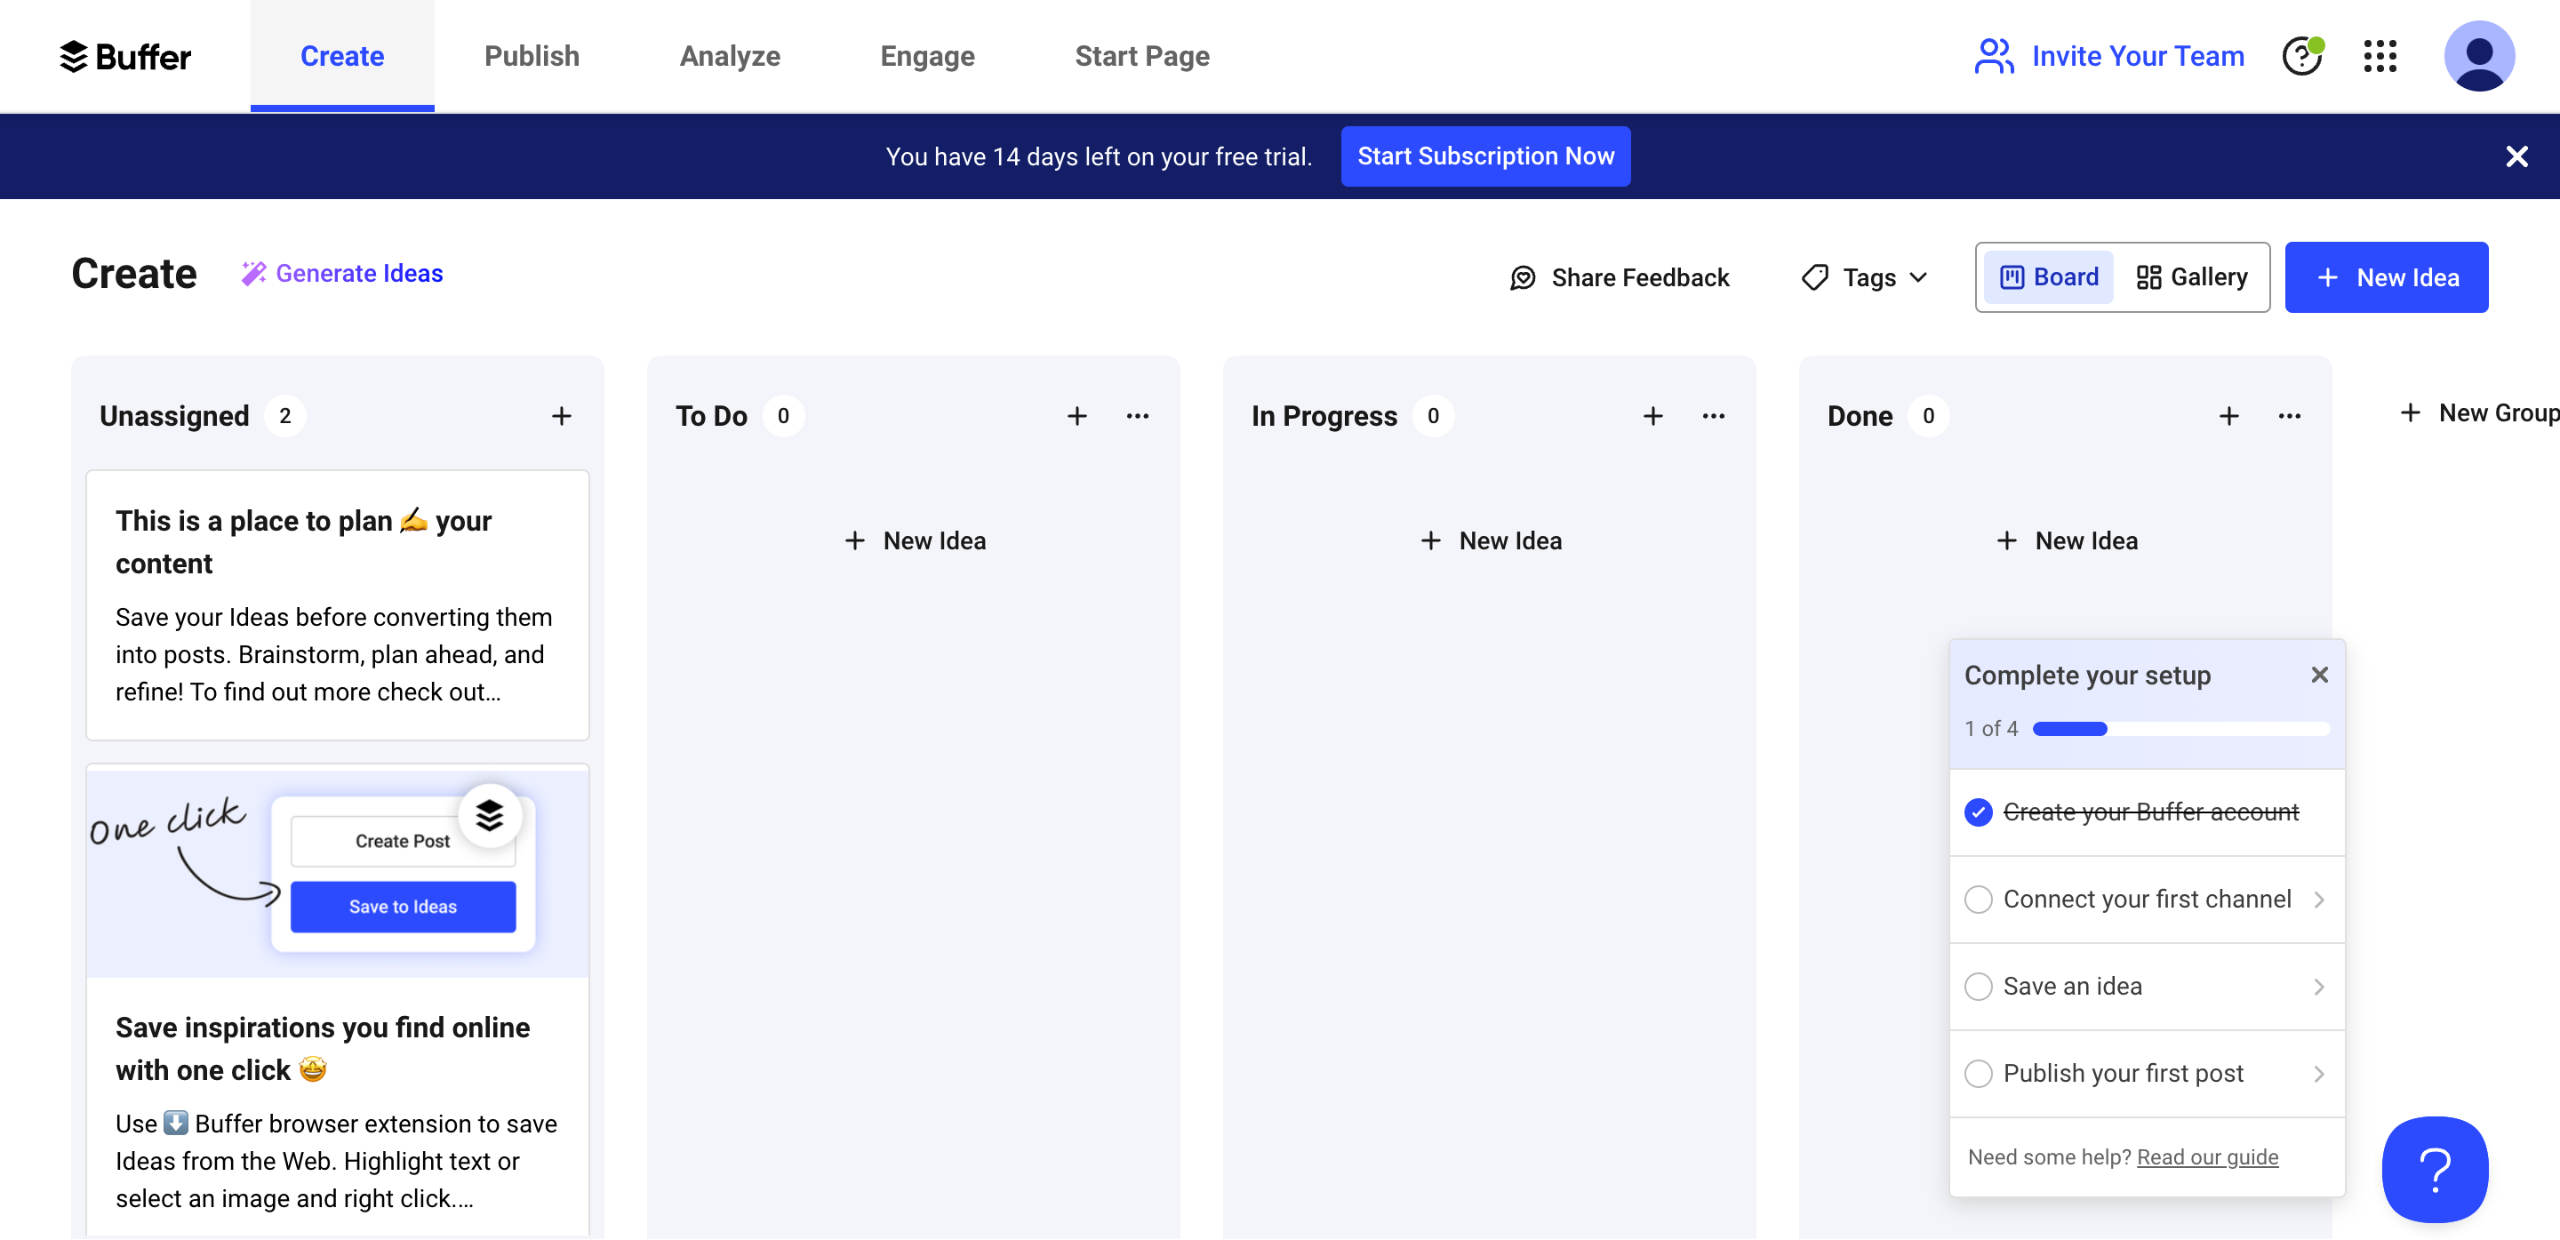The image size is (2560, 1240).
Task: Open the help icon with green dot
Action: pos(2302,56)
